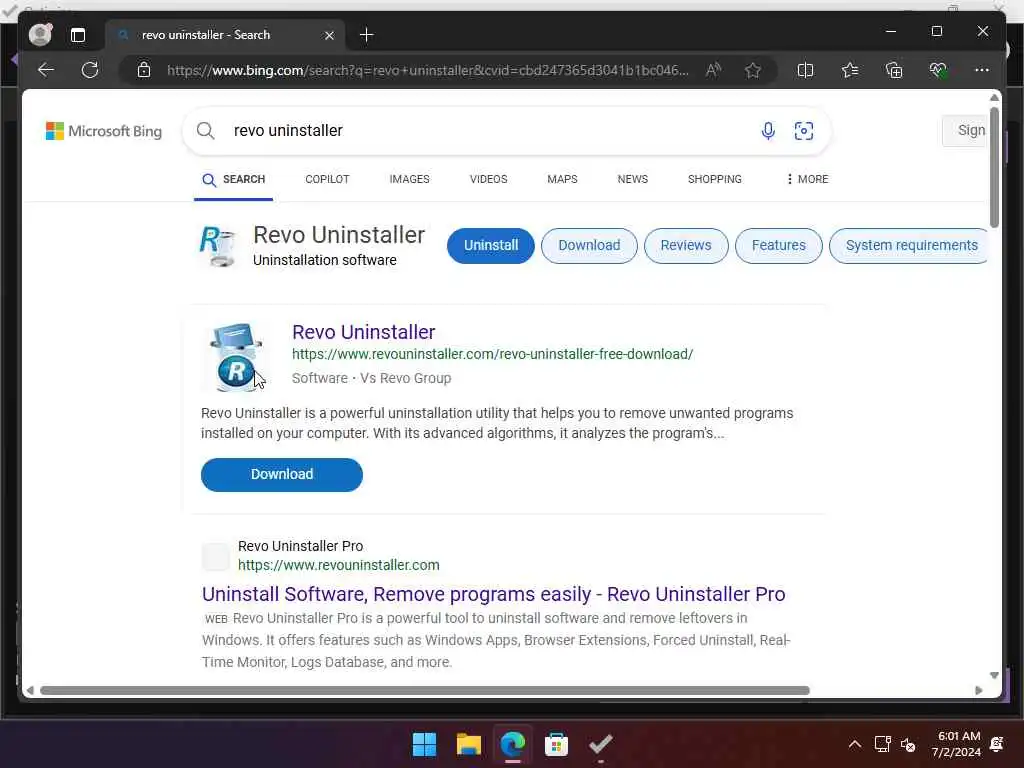Click the Revo Uninstaller header logo
Screen dimensions: 1024x768
coord(217,246)
